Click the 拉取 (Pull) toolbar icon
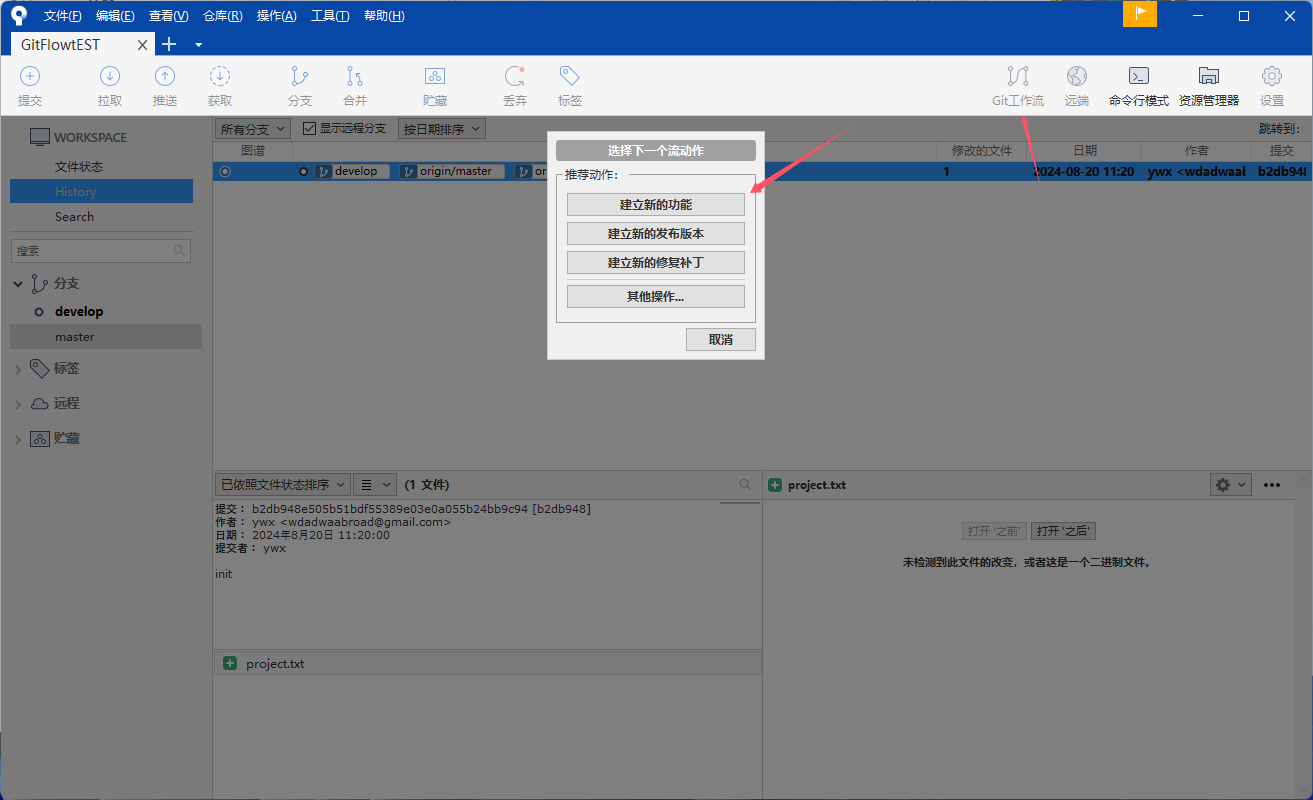The image size is (1313, 800). 110,76
